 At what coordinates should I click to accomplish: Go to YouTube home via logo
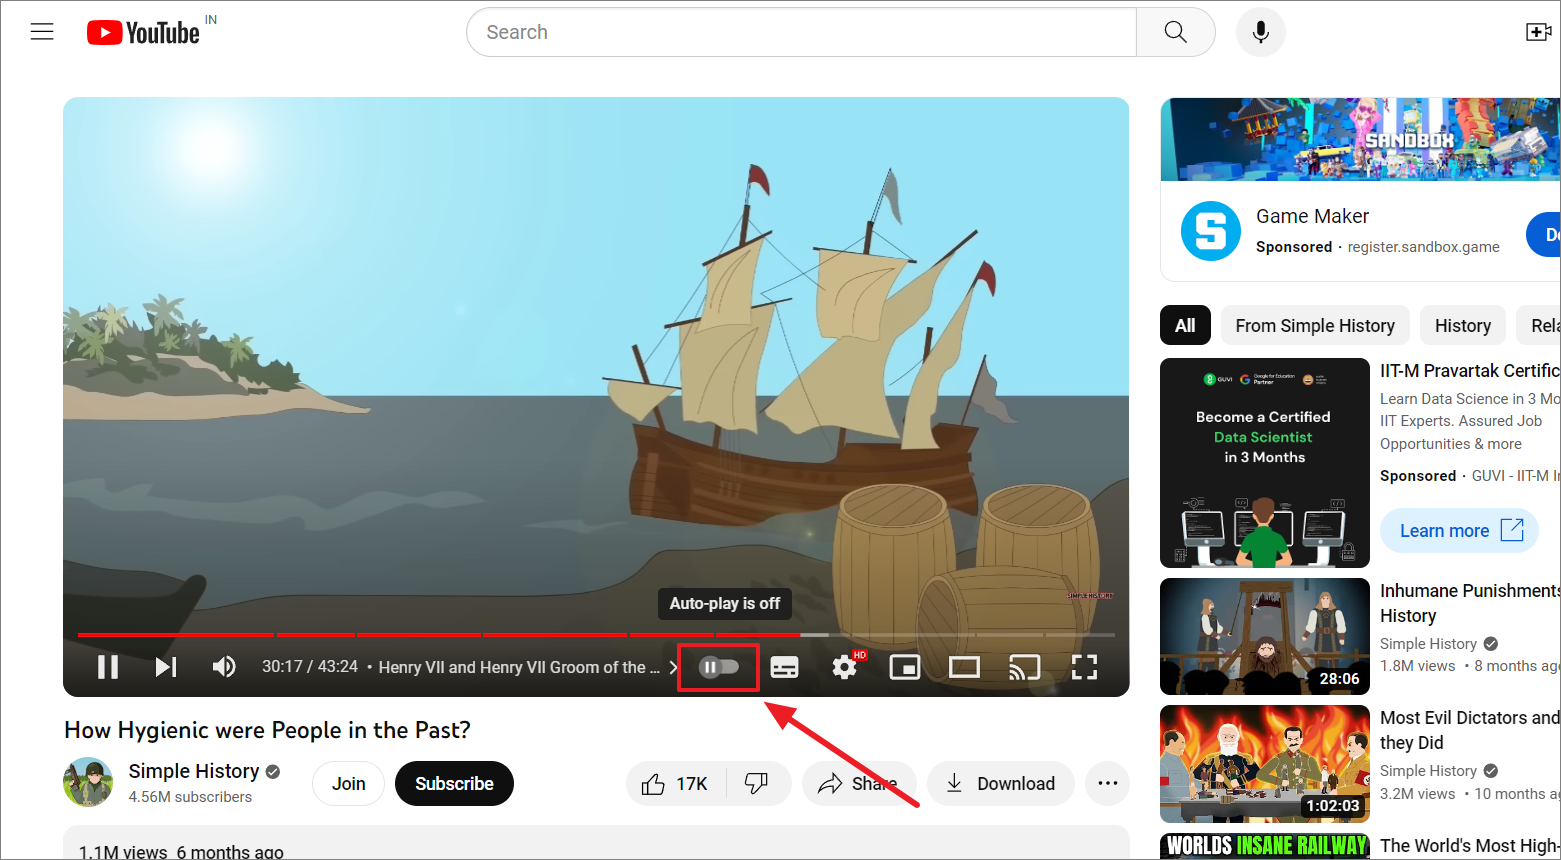(143, 32)
